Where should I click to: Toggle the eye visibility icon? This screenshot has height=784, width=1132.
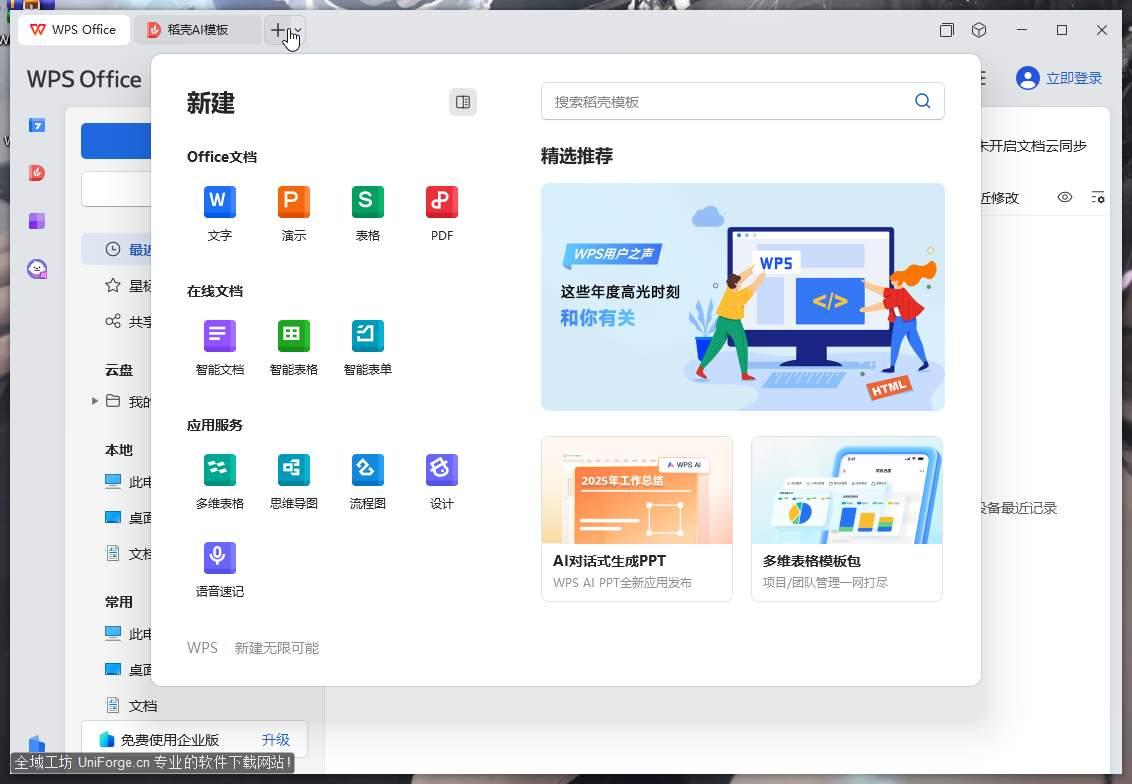pos(1065,197)
